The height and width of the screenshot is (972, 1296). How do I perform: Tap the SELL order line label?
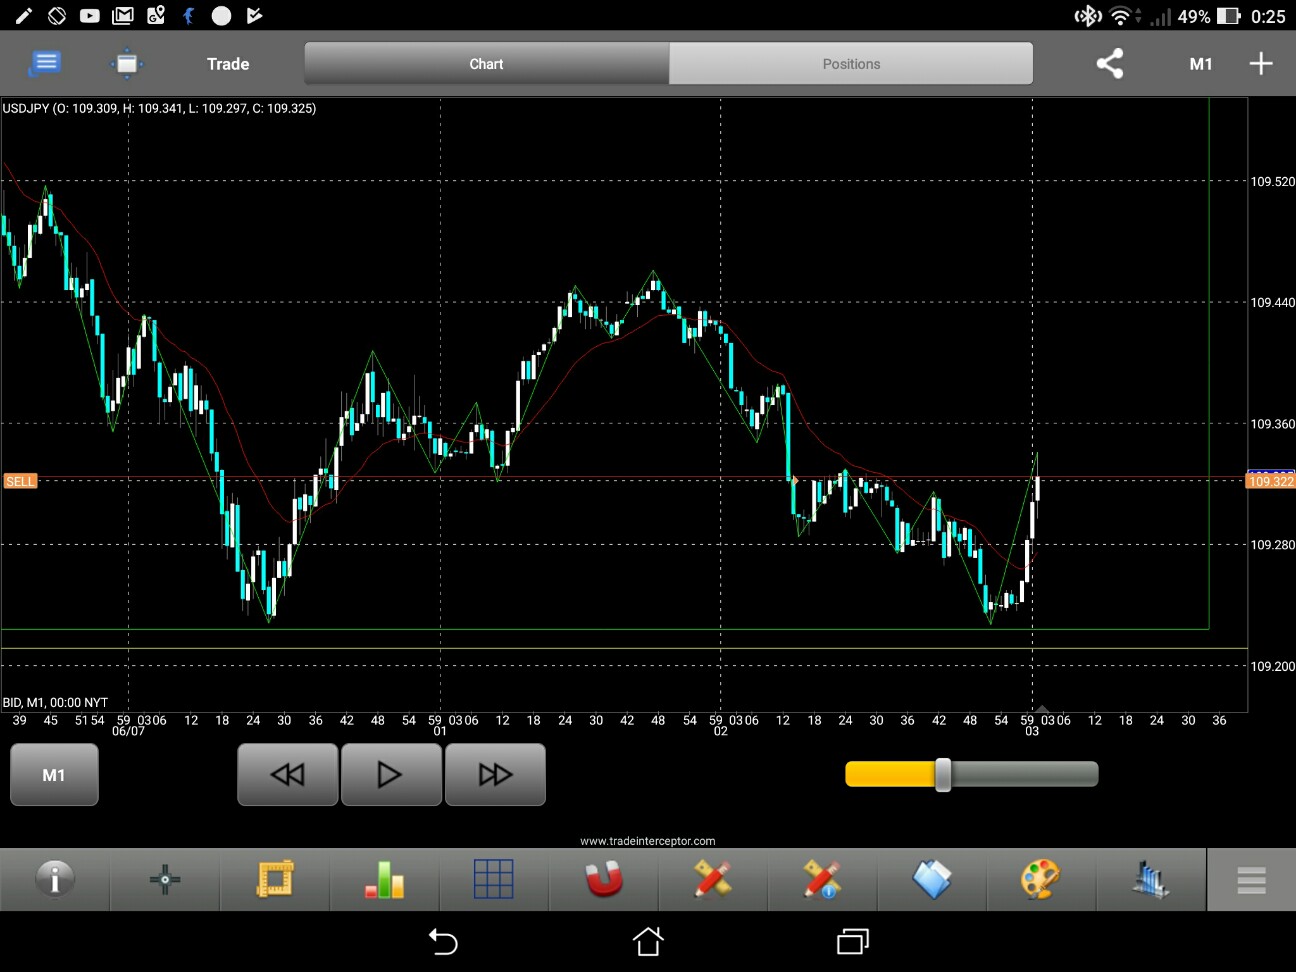click(20, 481)
